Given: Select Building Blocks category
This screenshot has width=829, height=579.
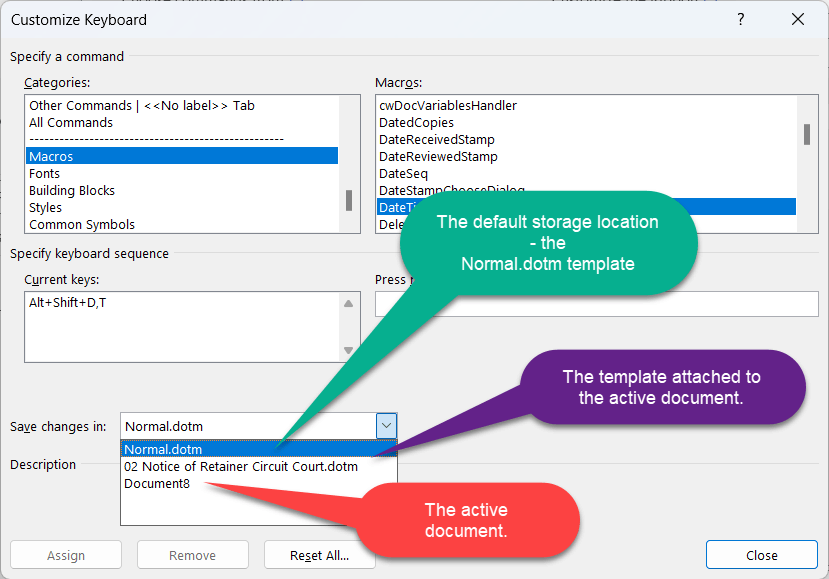Looking at the screenshot, I should pyautogui.click(x=72, y=190).
